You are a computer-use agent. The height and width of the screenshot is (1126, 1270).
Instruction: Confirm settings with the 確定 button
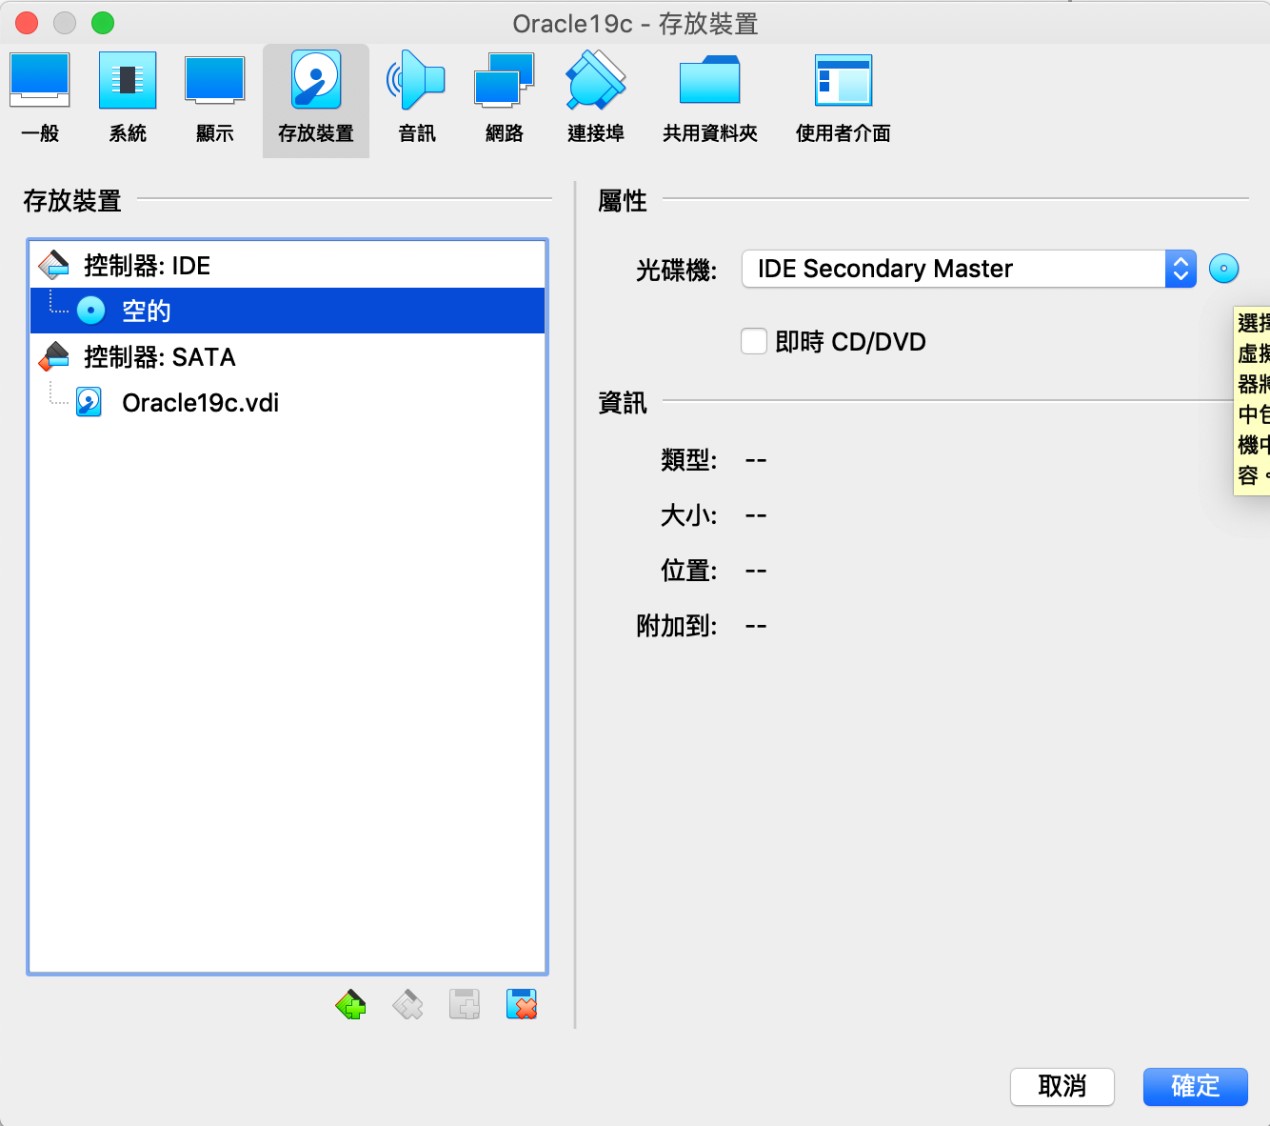pos(1195,1086)
